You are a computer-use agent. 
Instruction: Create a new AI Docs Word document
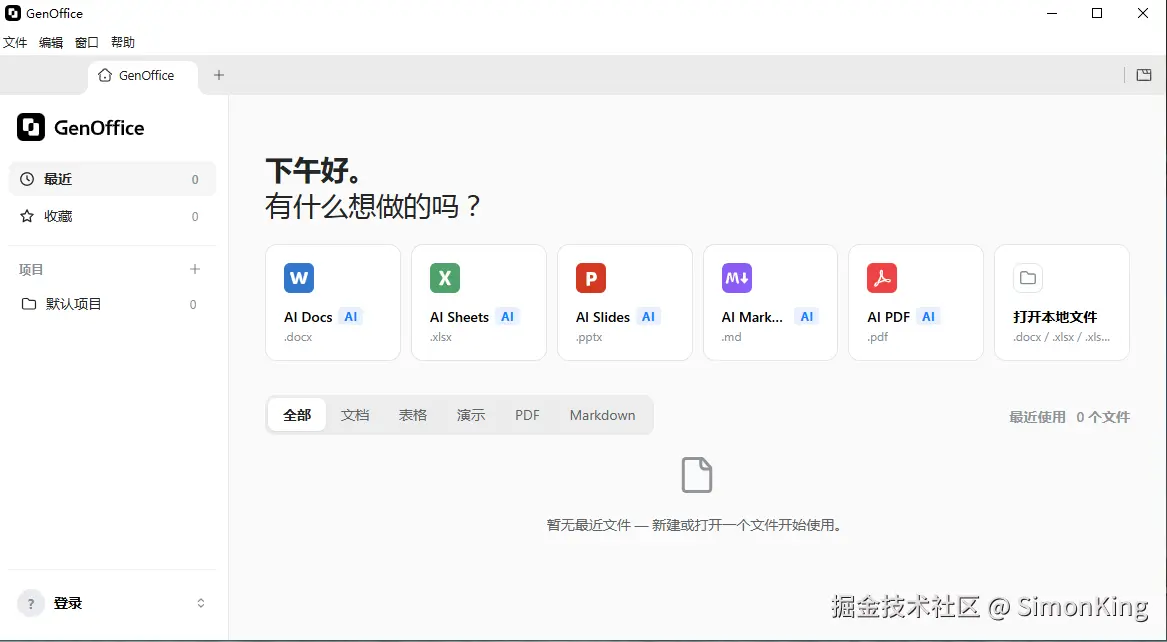click(333, 302)
